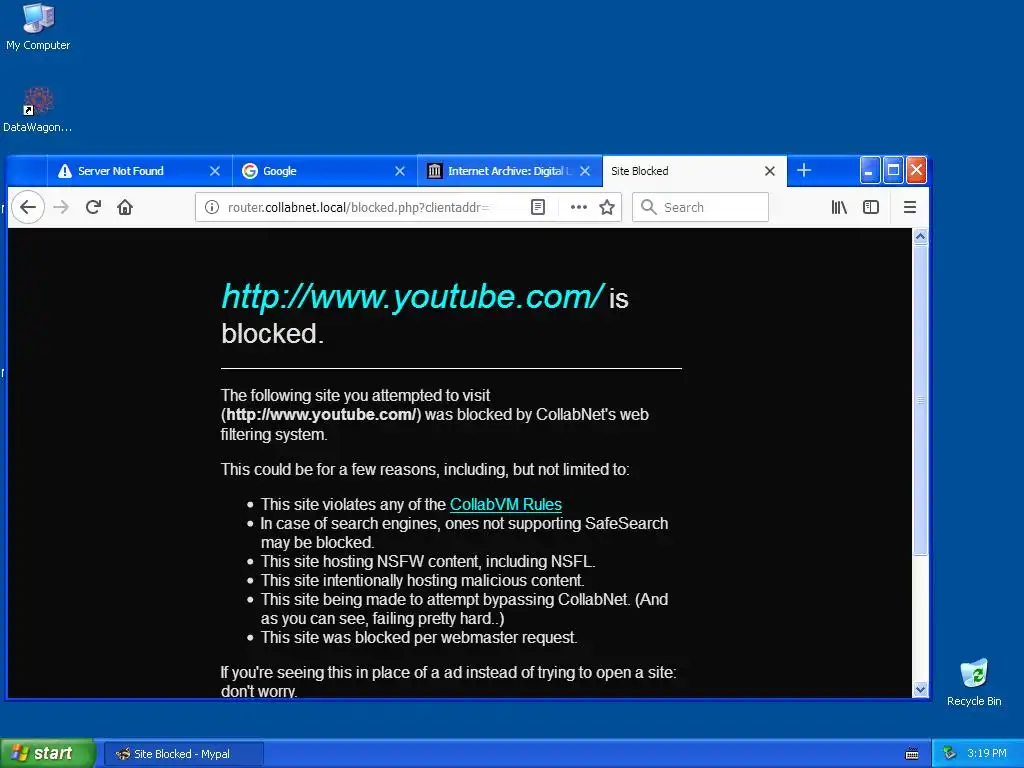
Task: Toggle reader view in address bar
Action: [x=537, y=207]
